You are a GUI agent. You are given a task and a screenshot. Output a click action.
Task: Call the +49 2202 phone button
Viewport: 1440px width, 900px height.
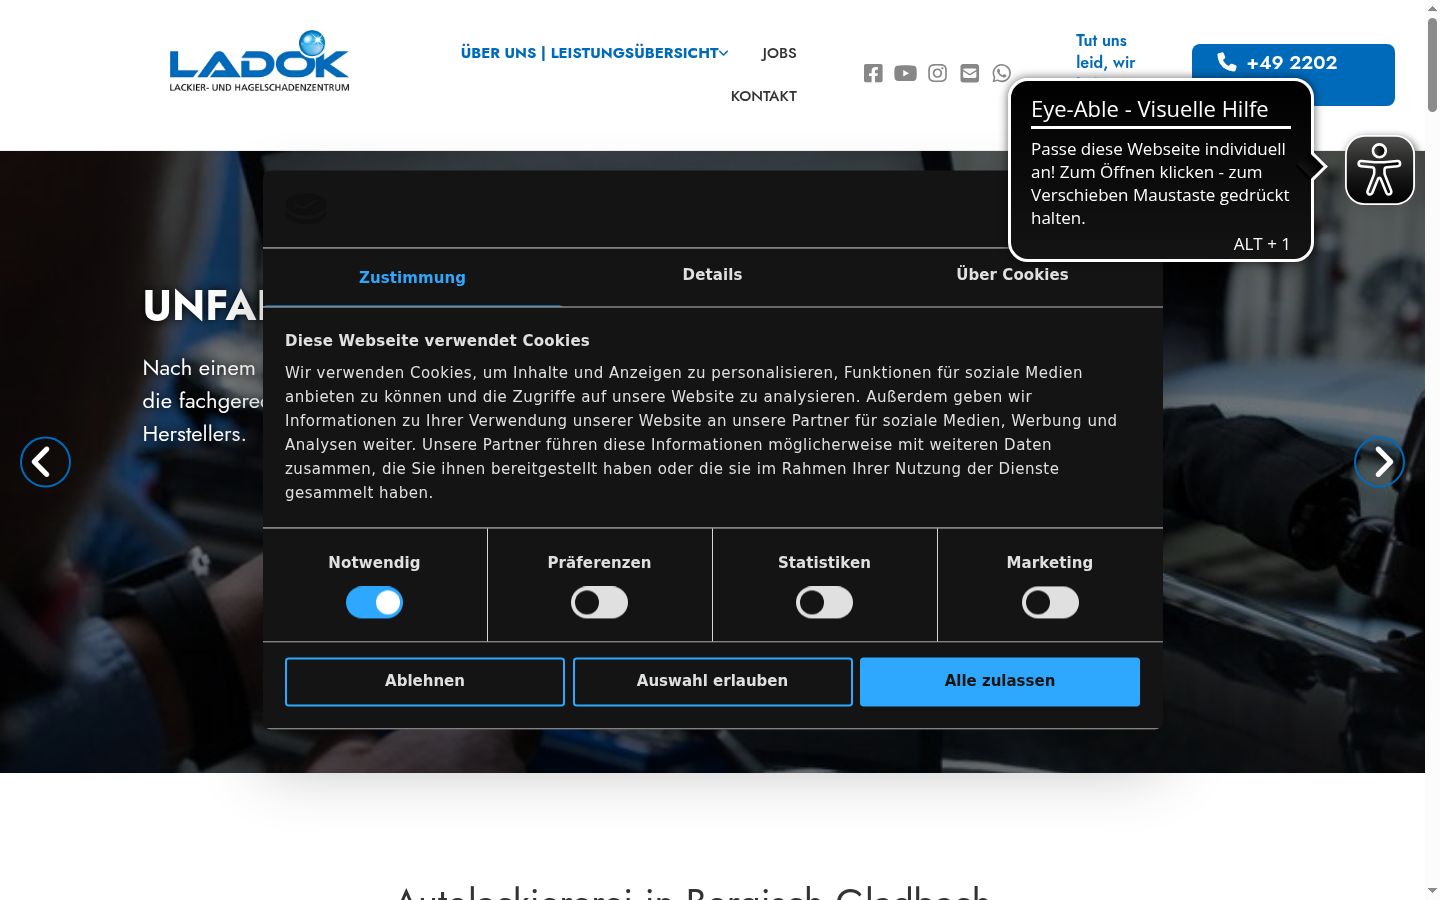(1293, 75)
